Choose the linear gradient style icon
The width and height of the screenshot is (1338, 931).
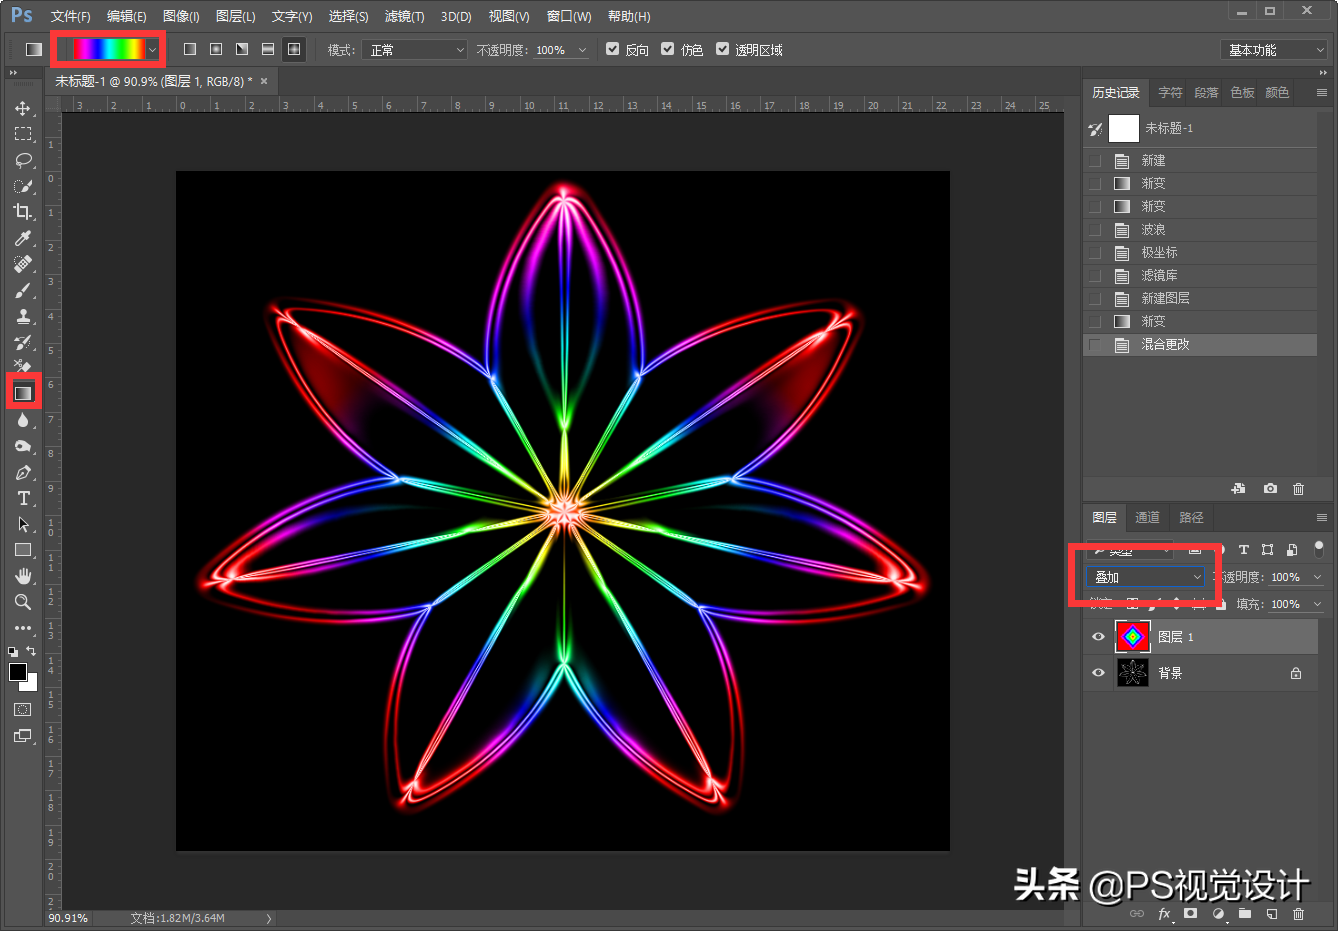pos(190,49)
